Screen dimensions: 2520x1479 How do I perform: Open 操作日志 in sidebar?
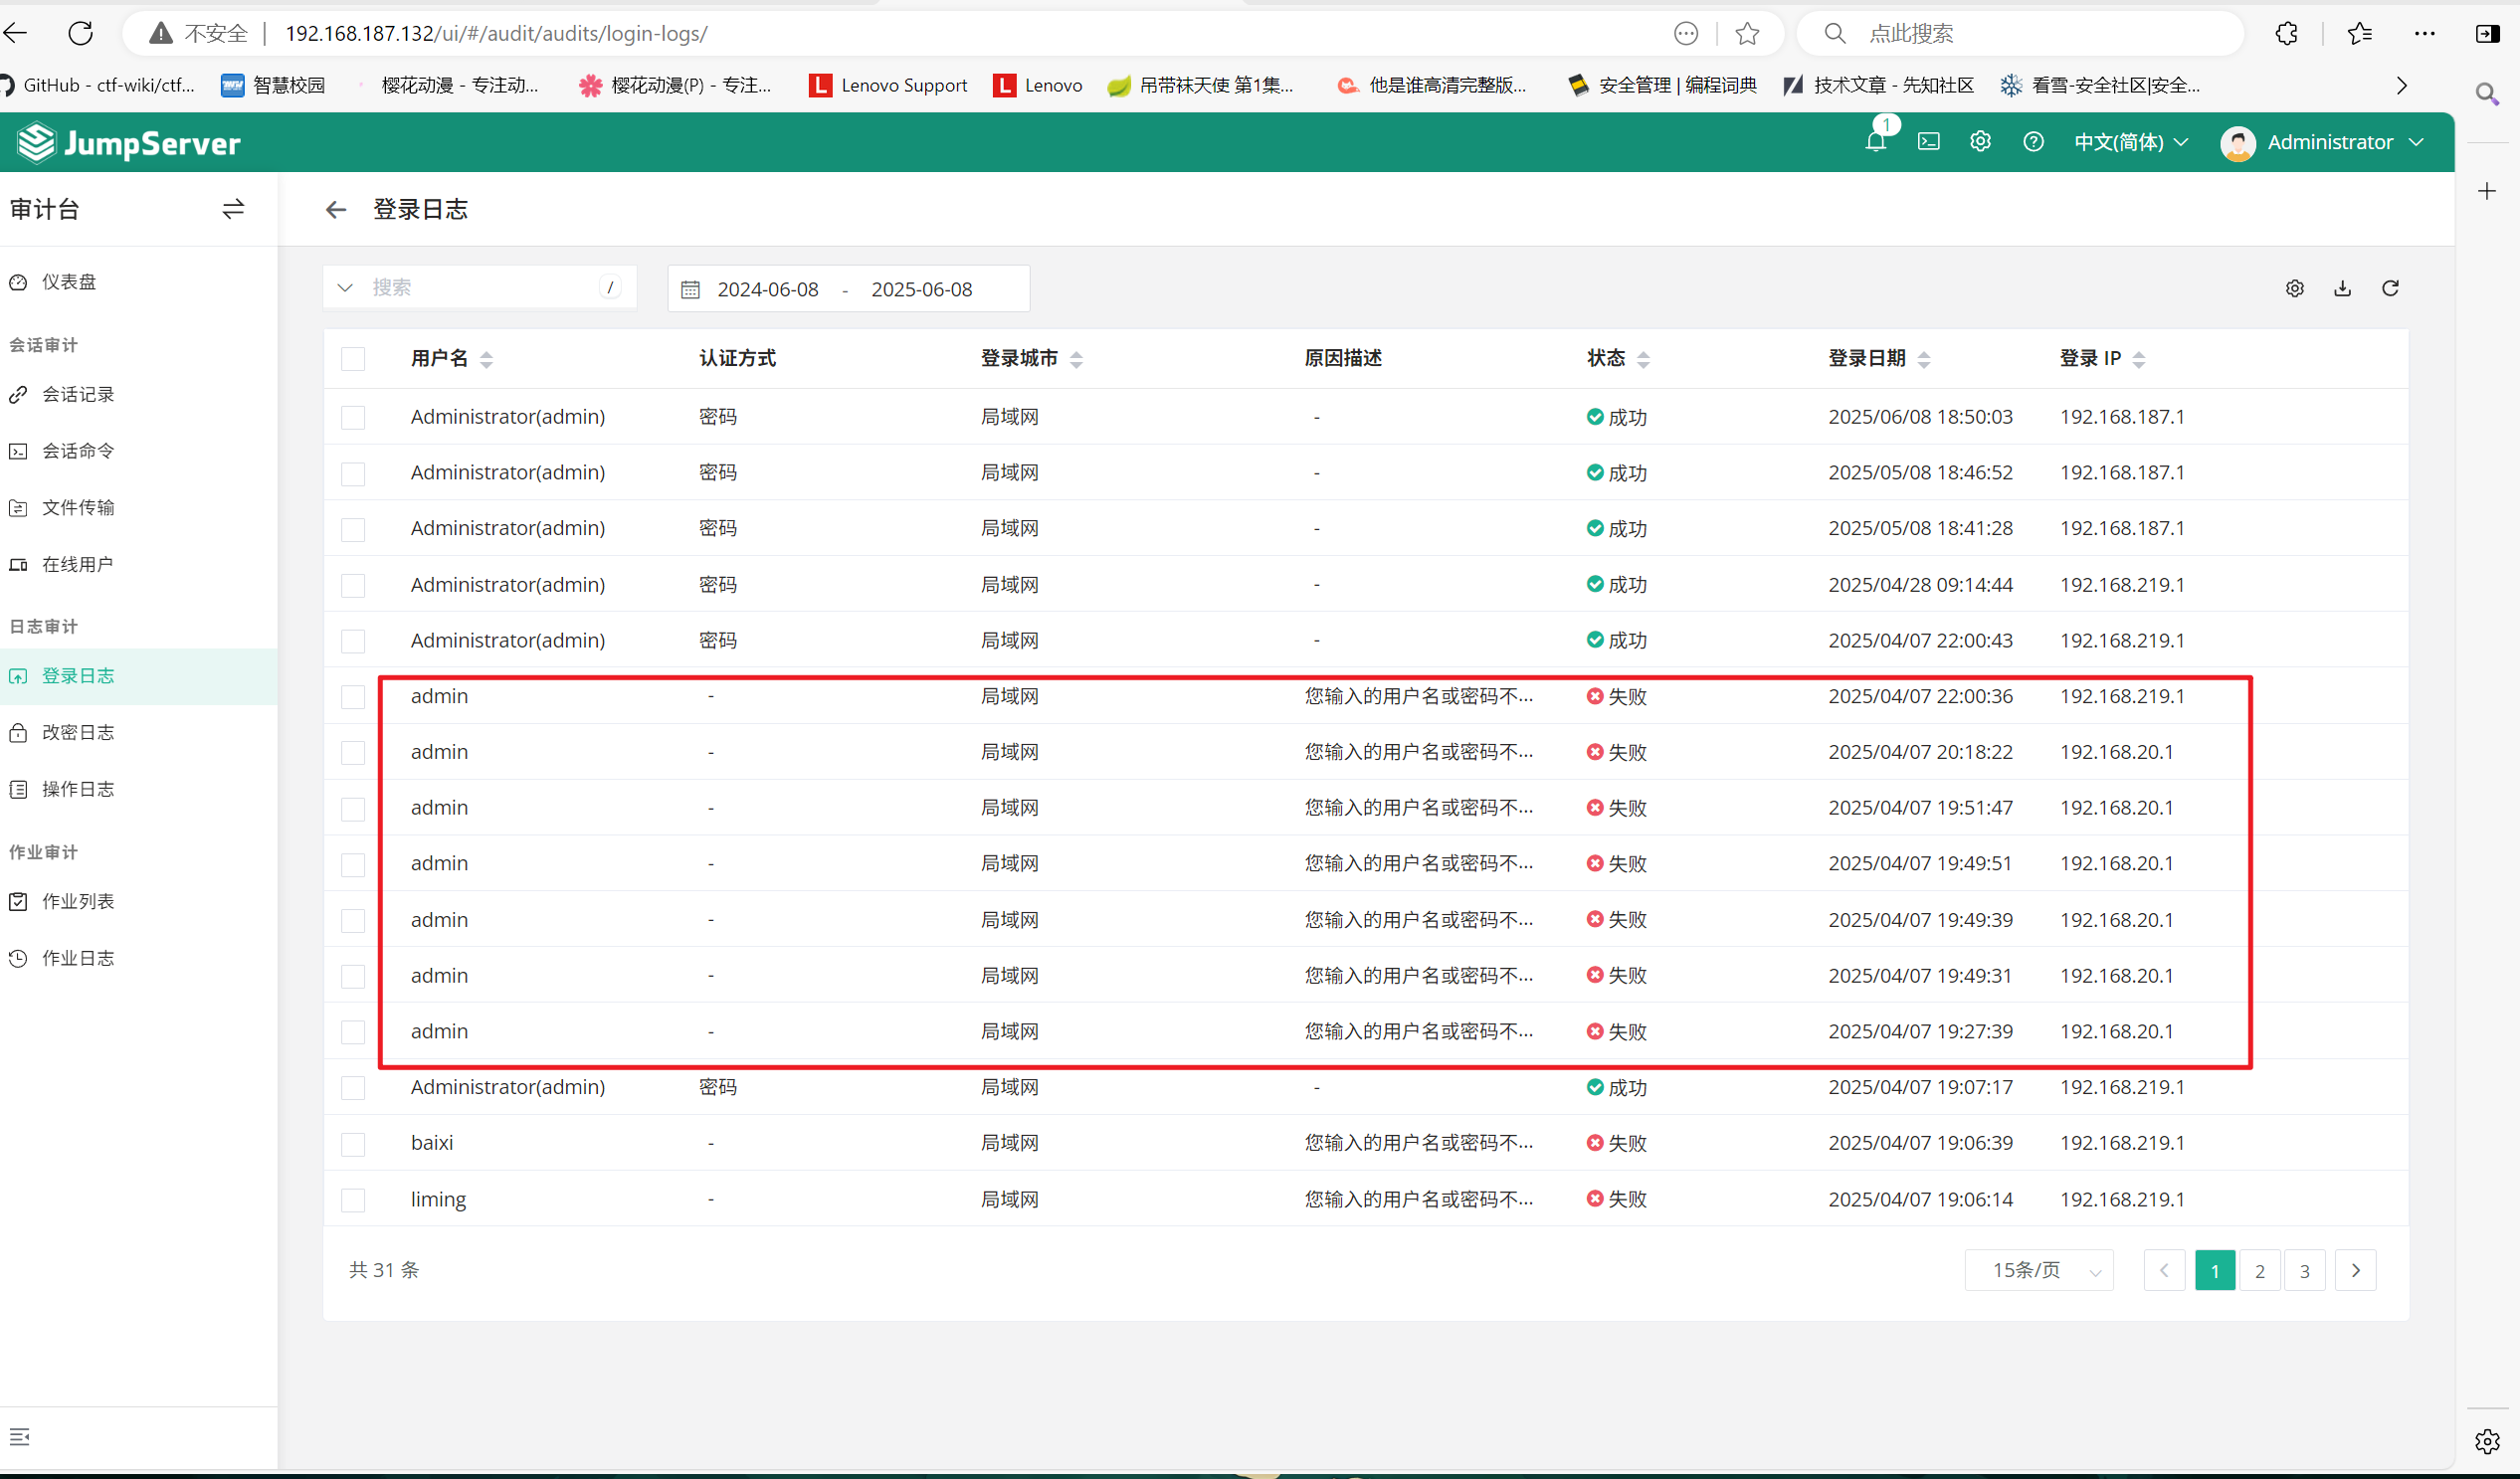[x=78, y=789]
